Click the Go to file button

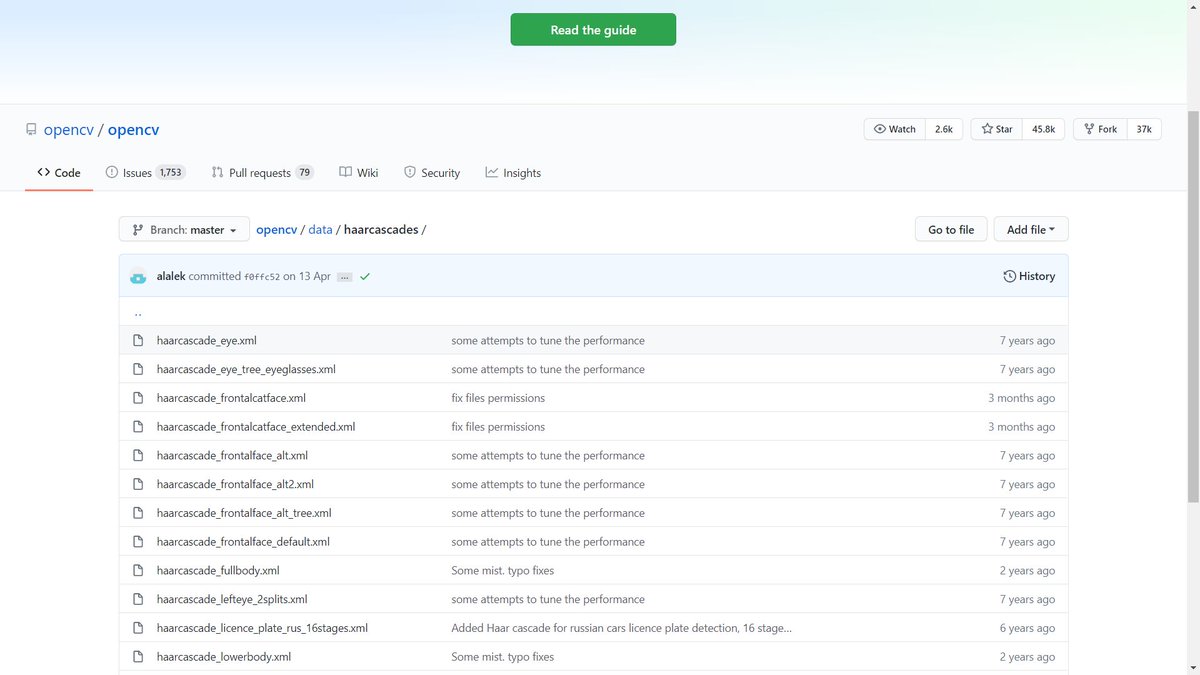coord(951,230)
